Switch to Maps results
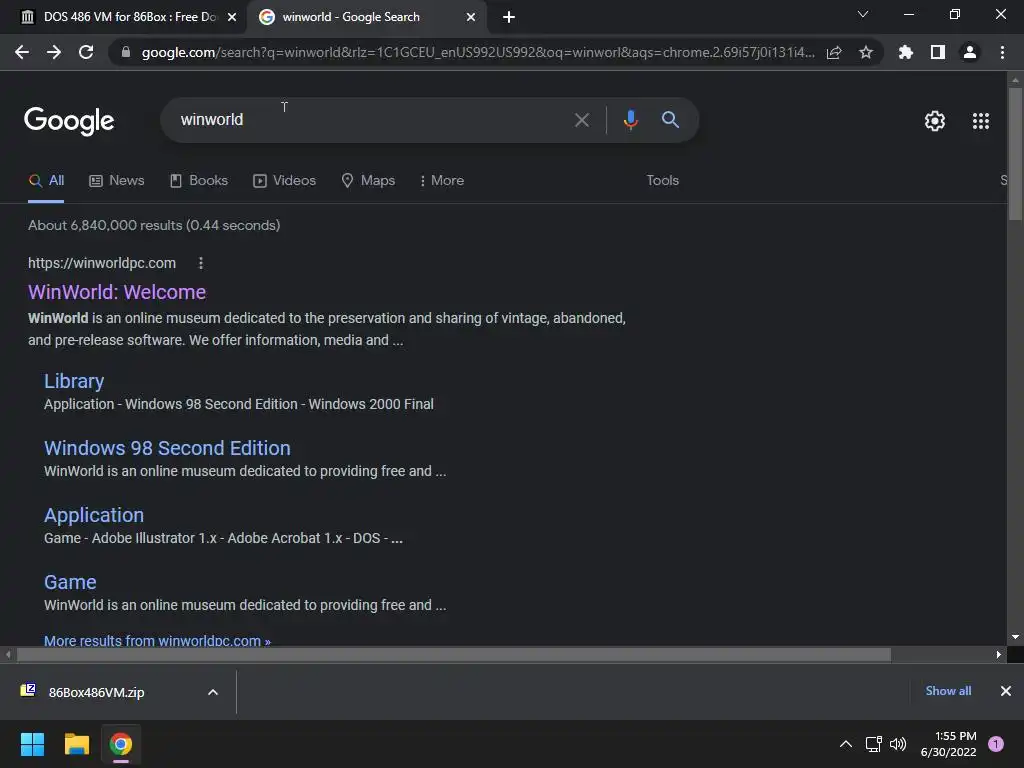 point(368,180)
